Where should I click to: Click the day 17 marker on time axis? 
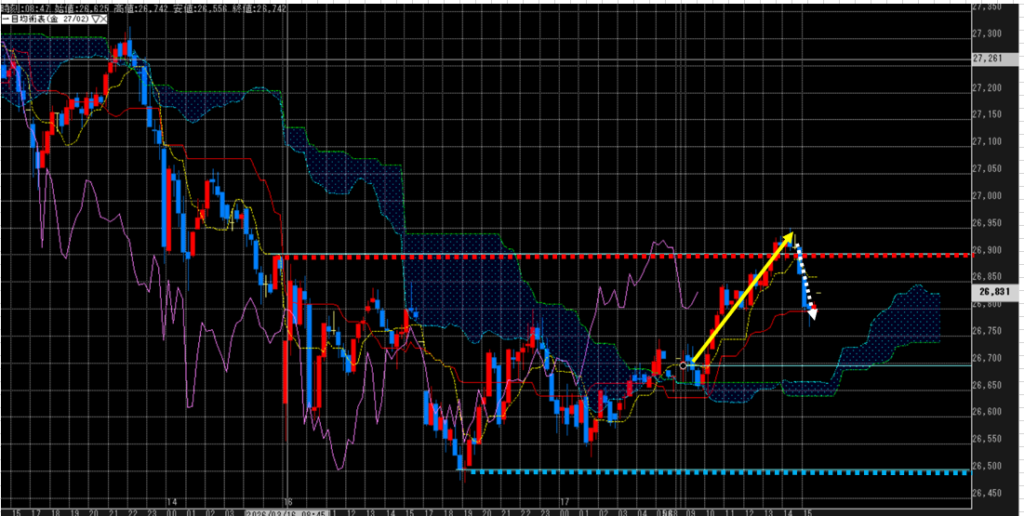pos(564,500)
